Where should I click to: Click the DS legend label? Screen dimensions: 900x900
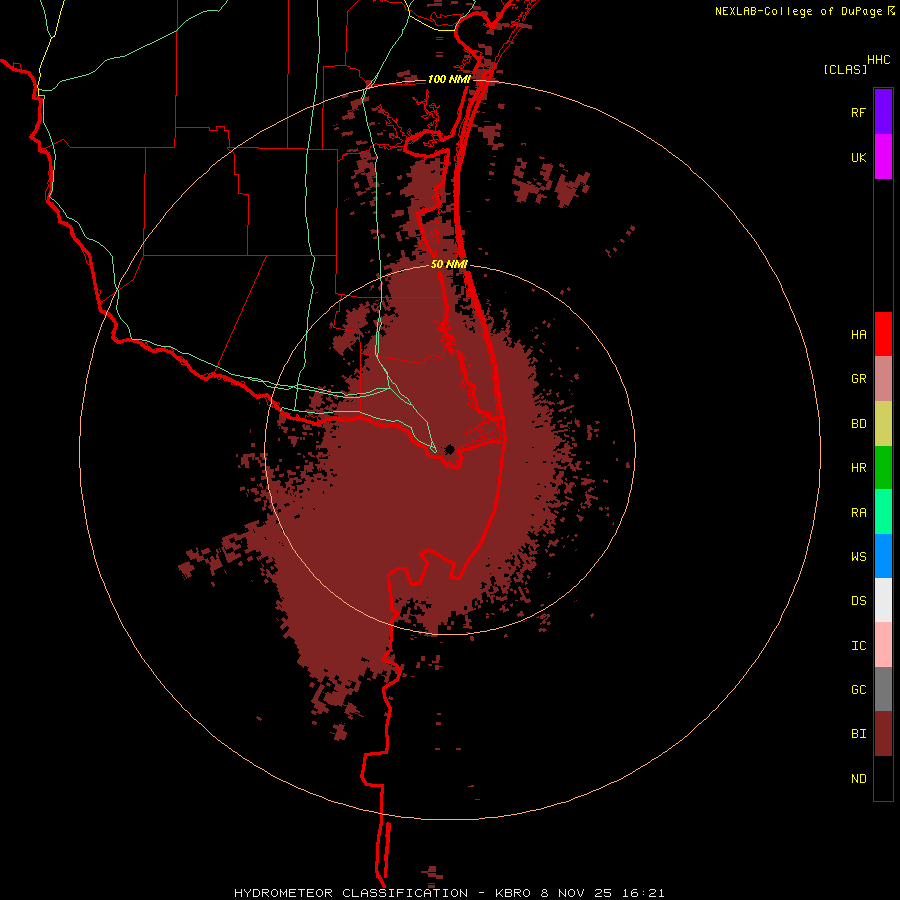858,600
